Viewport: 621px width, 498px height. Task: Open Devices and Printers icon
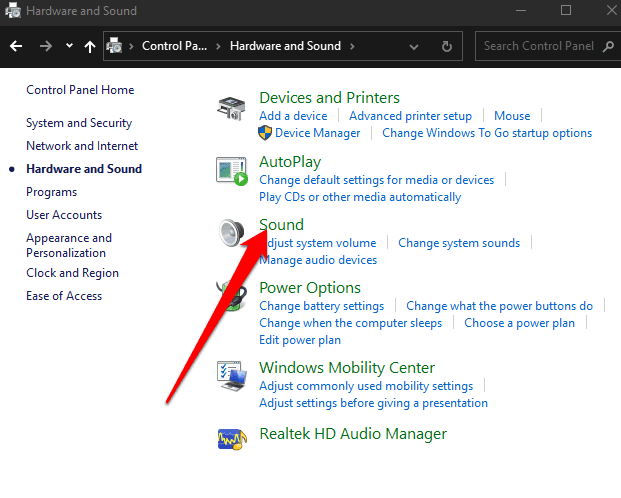(233, 107)
